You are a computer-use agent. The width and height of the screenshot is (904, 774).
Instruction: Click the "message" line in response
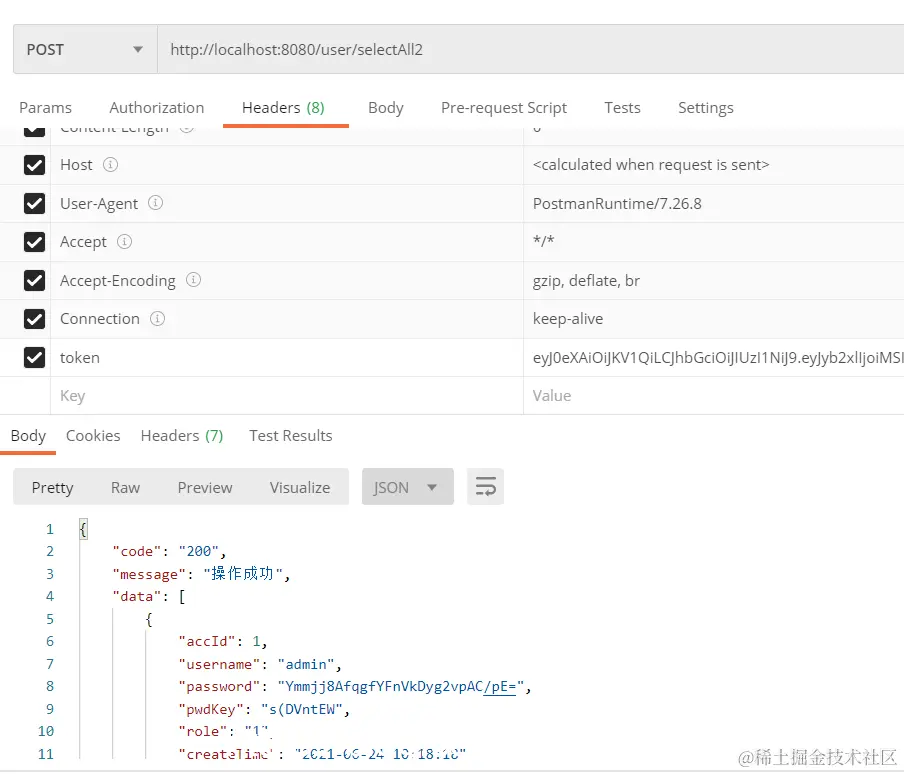[x=201, y=574]
